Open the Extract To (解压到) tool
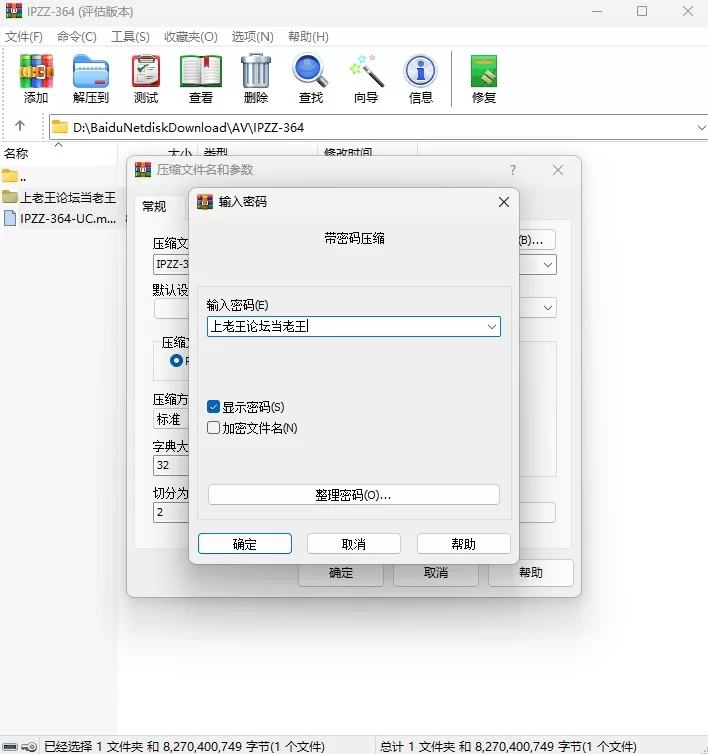The image size is (708, 754). (x=91, y=79)
